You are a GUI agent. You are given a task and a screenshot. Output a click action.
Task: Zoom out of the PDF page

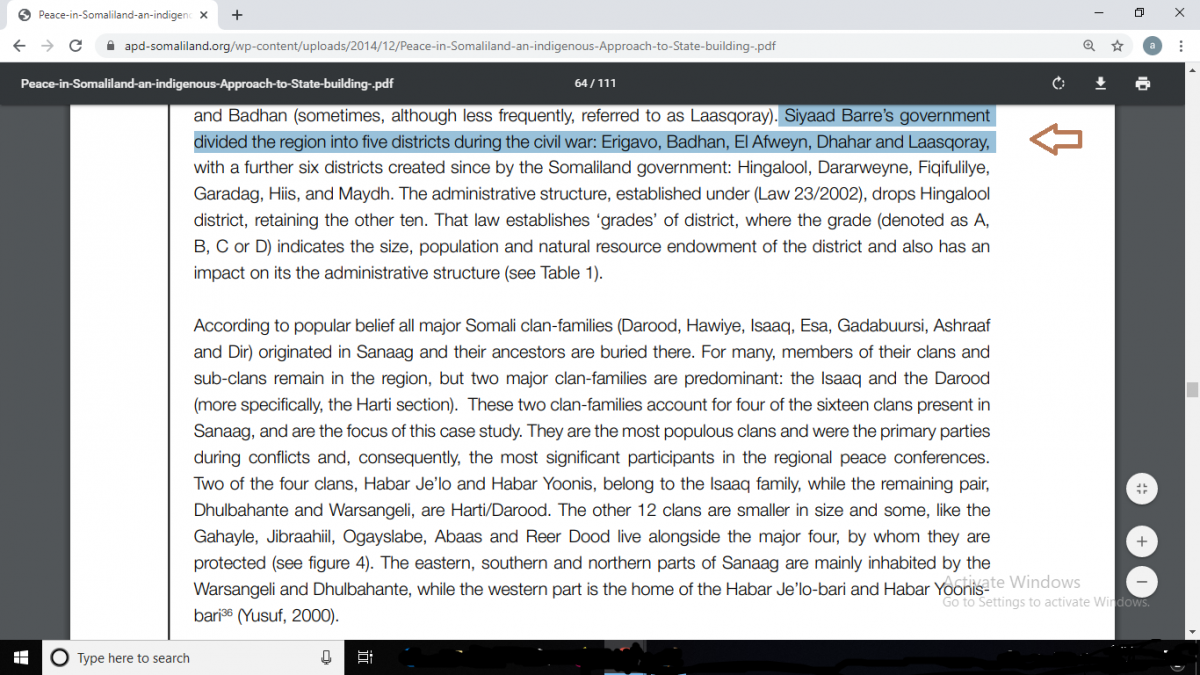(x=1141, y=581)
